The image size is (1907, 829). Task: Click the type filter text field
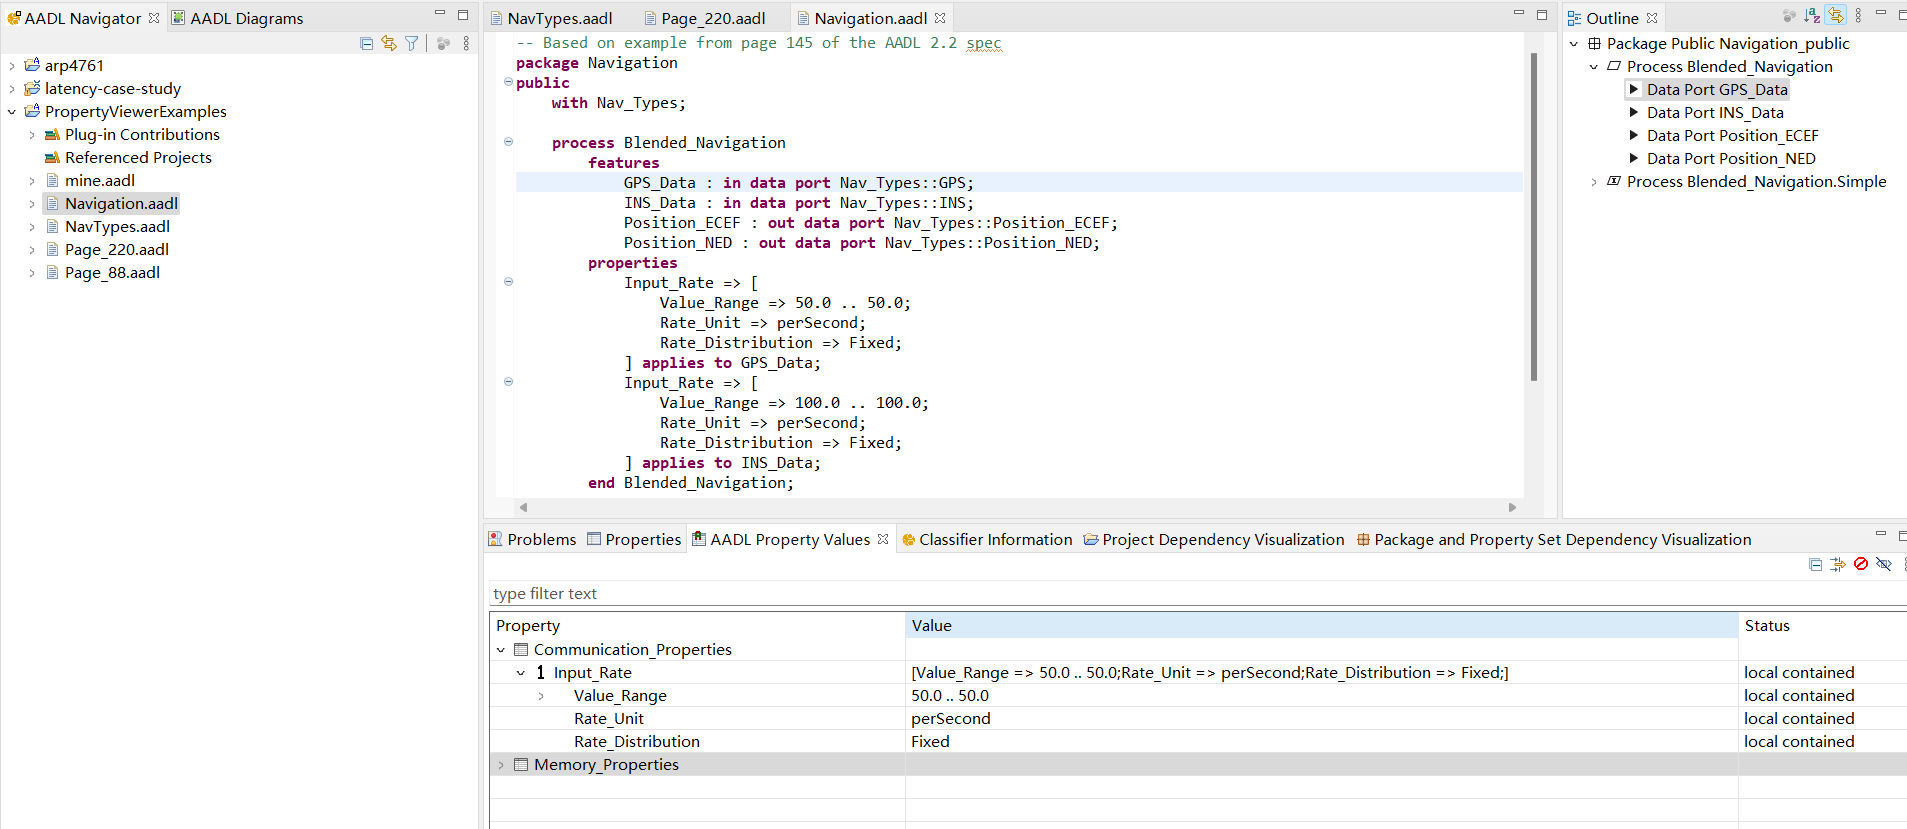tap(1197, 594)
